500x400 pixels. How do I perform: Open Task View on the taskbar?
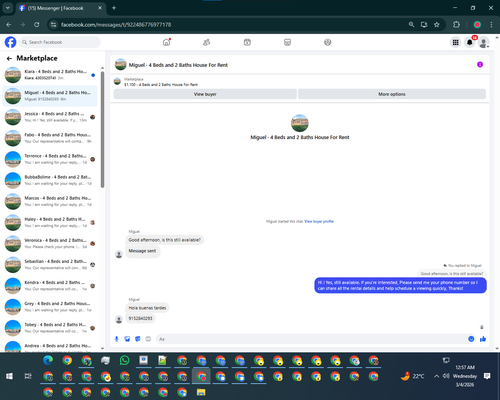[x=28, y=376]
